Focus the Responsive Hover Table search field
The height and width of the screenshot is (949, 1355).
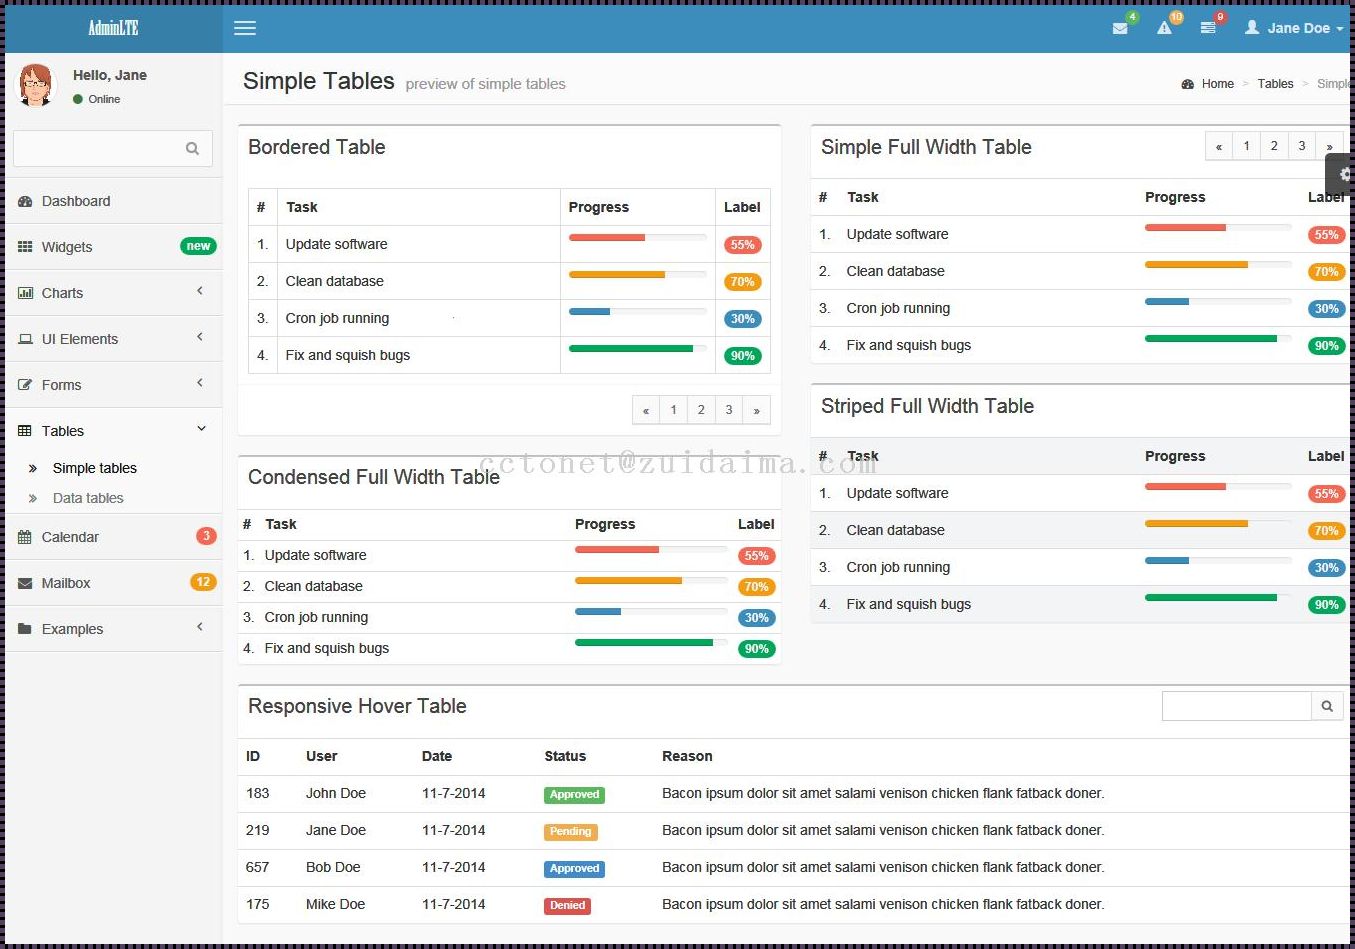(1237, 706)
